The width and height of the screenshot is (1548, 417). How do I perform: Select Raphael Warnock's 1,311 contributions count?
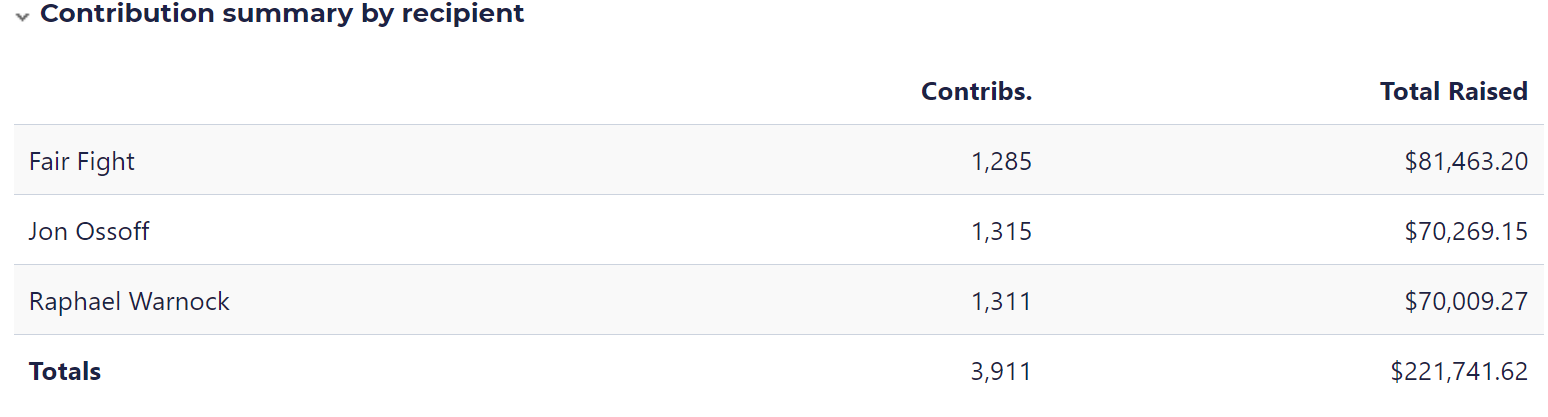[1001, 301]
